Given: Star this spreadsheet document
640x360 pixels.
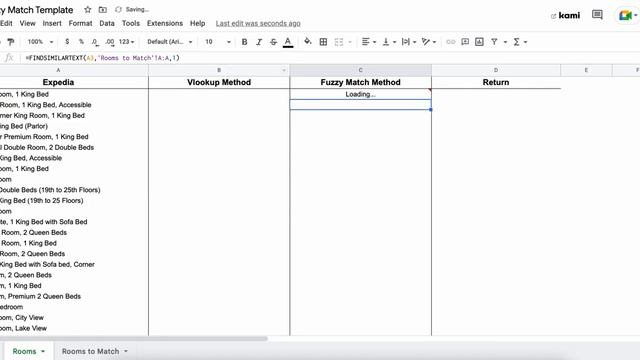Looking at the screenshot, I should (x=87, y=9).
